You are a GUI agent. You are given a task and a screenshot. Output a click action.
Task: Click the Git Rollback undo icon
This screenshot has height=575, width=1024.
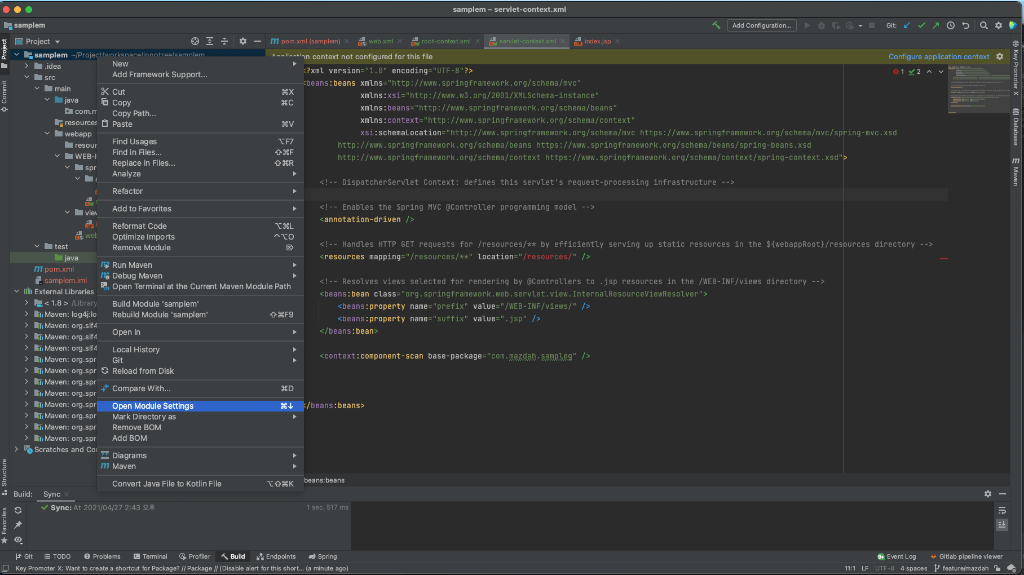click(965, 25)
